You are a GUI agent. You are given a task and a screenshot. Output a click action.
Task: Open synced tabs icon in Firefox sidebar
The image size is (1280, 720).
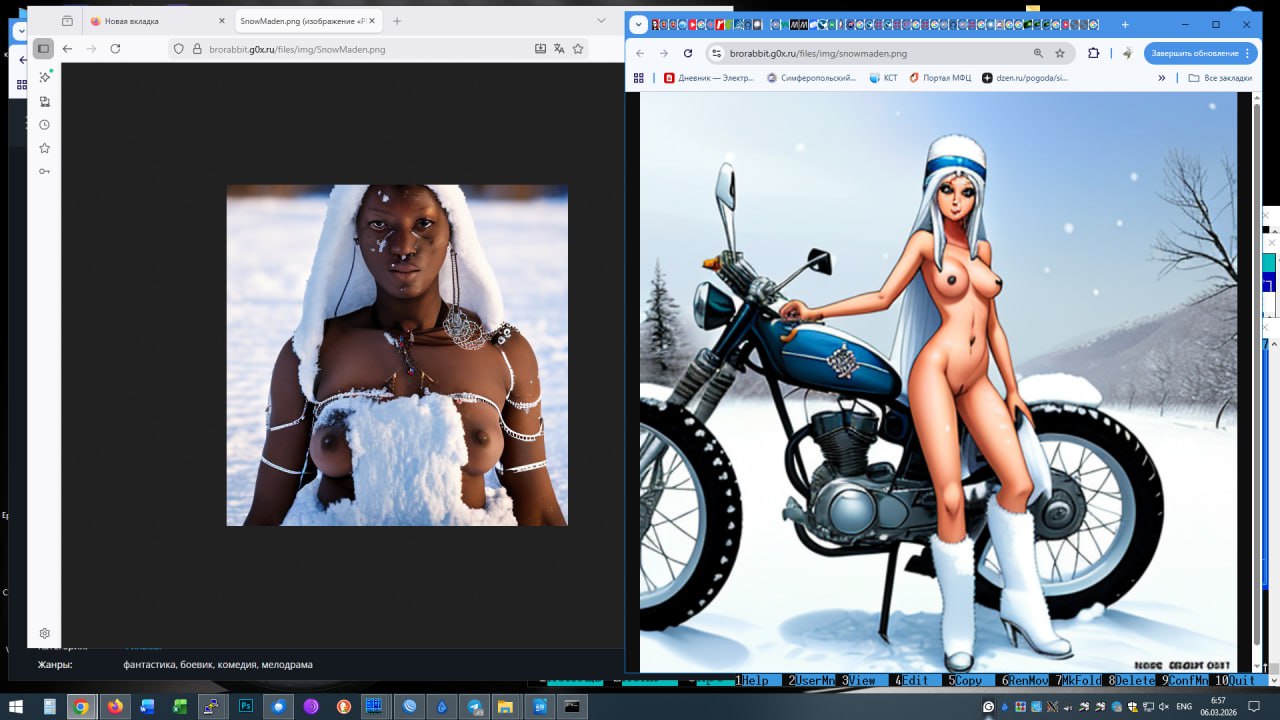pos(44,101)
